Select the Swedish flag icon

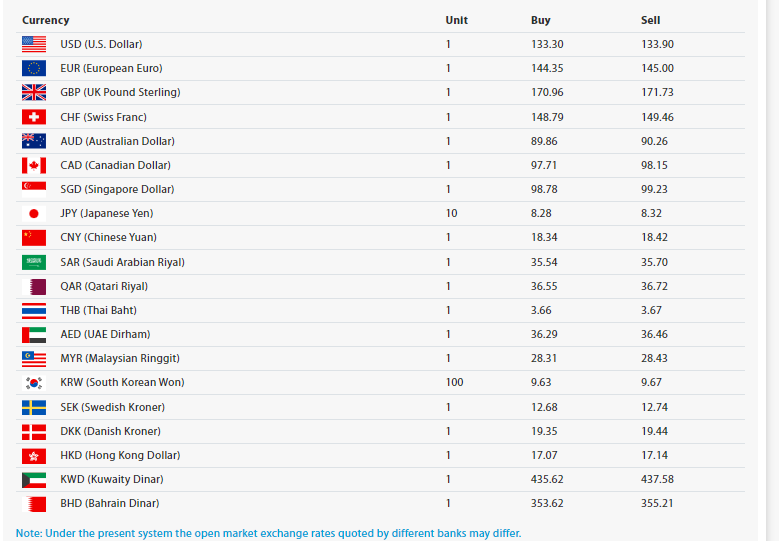click(x=34, y=407)
